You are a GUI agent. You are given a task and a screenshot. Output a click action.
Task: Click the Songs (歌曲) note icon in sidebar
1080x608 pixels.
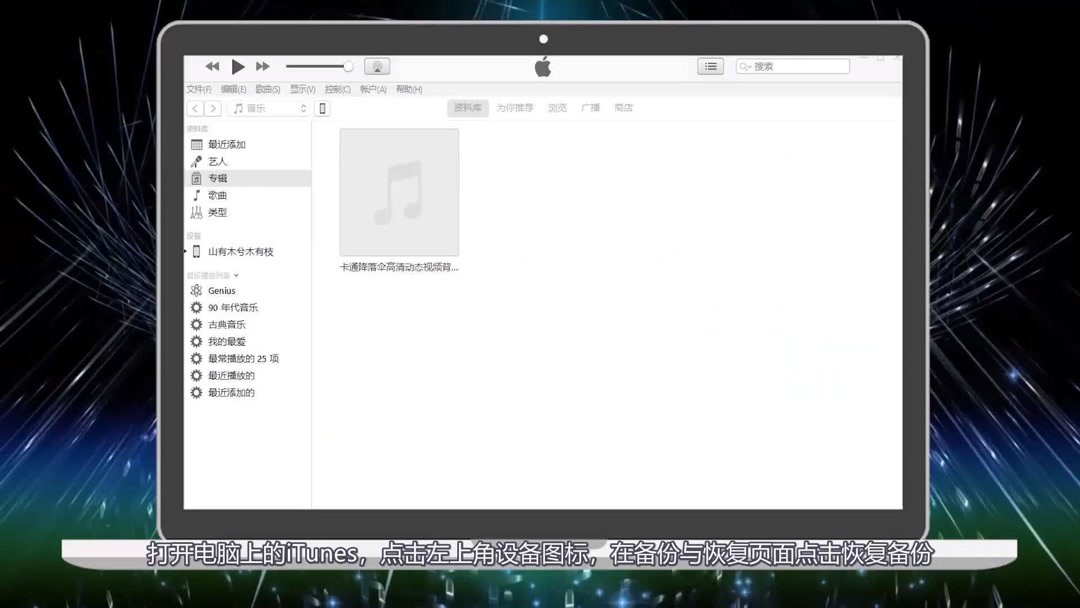(x=196, y=195)
